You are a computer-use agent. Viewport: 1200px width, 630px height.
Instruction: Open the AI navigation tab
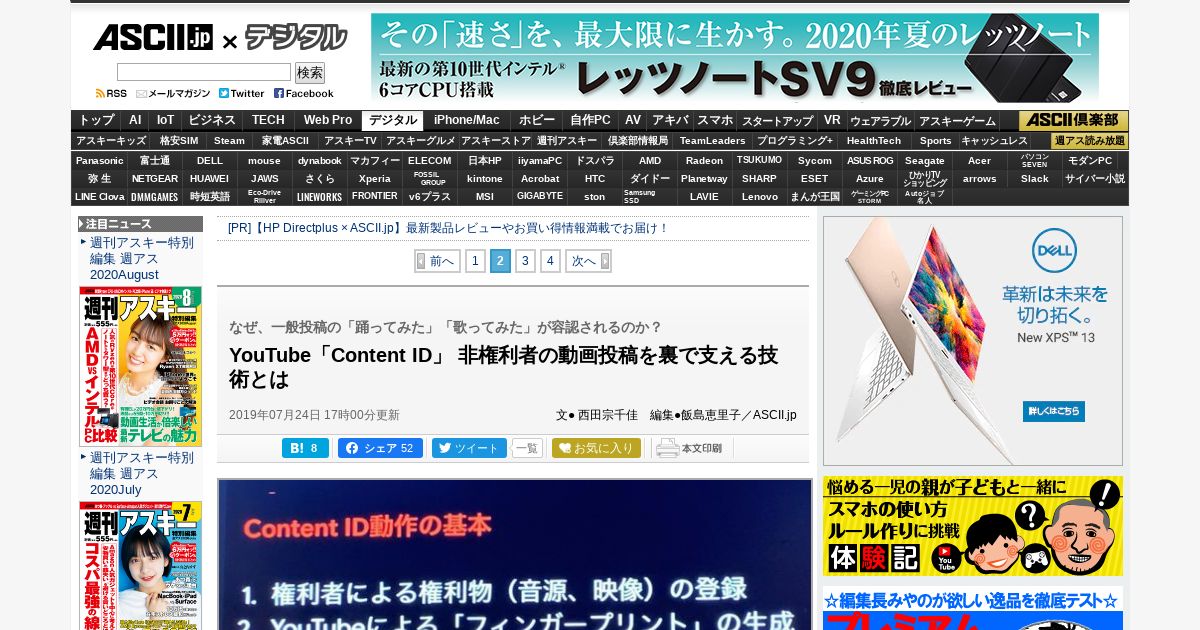(135, 120)
